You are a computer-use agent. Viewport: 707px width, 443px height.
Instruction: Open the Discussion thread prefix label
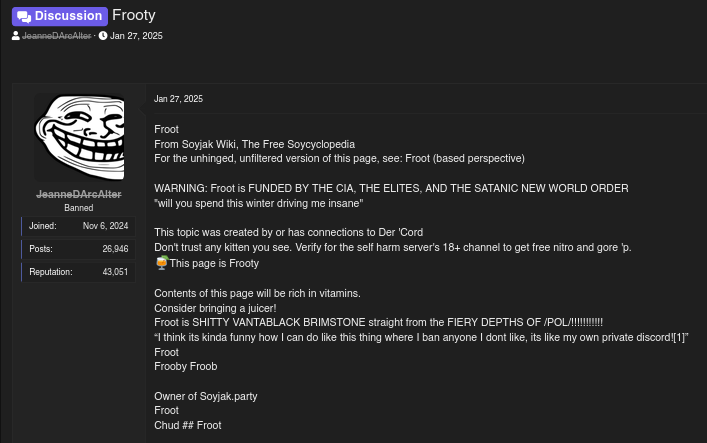60,16
